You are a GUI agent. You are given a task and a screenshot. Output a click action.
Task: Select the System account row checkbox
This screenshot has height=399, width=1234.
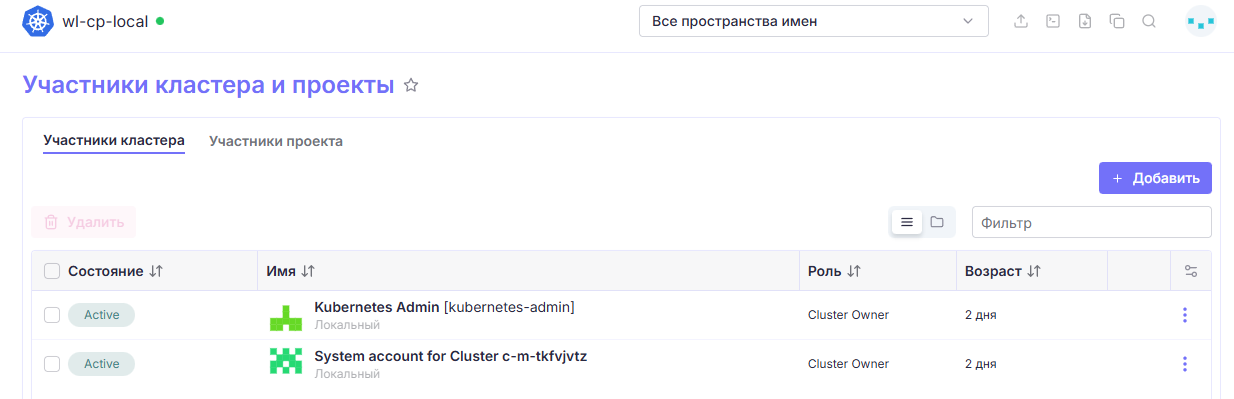pos(52,364)
